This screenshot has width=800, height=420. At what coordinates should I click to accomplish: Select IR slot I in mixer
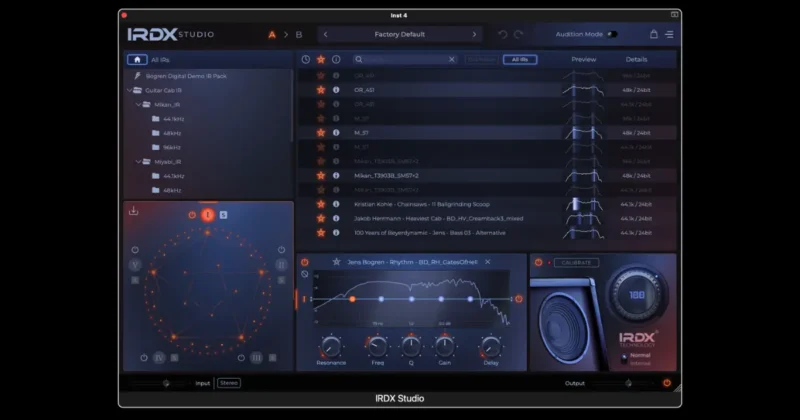tap(208, 215)
